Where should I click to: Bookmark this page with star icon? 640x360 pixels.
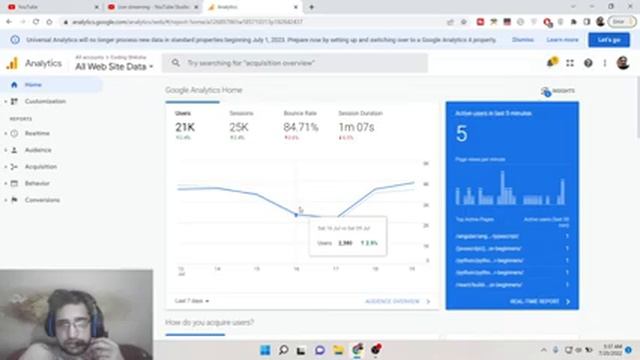[464, 22]
